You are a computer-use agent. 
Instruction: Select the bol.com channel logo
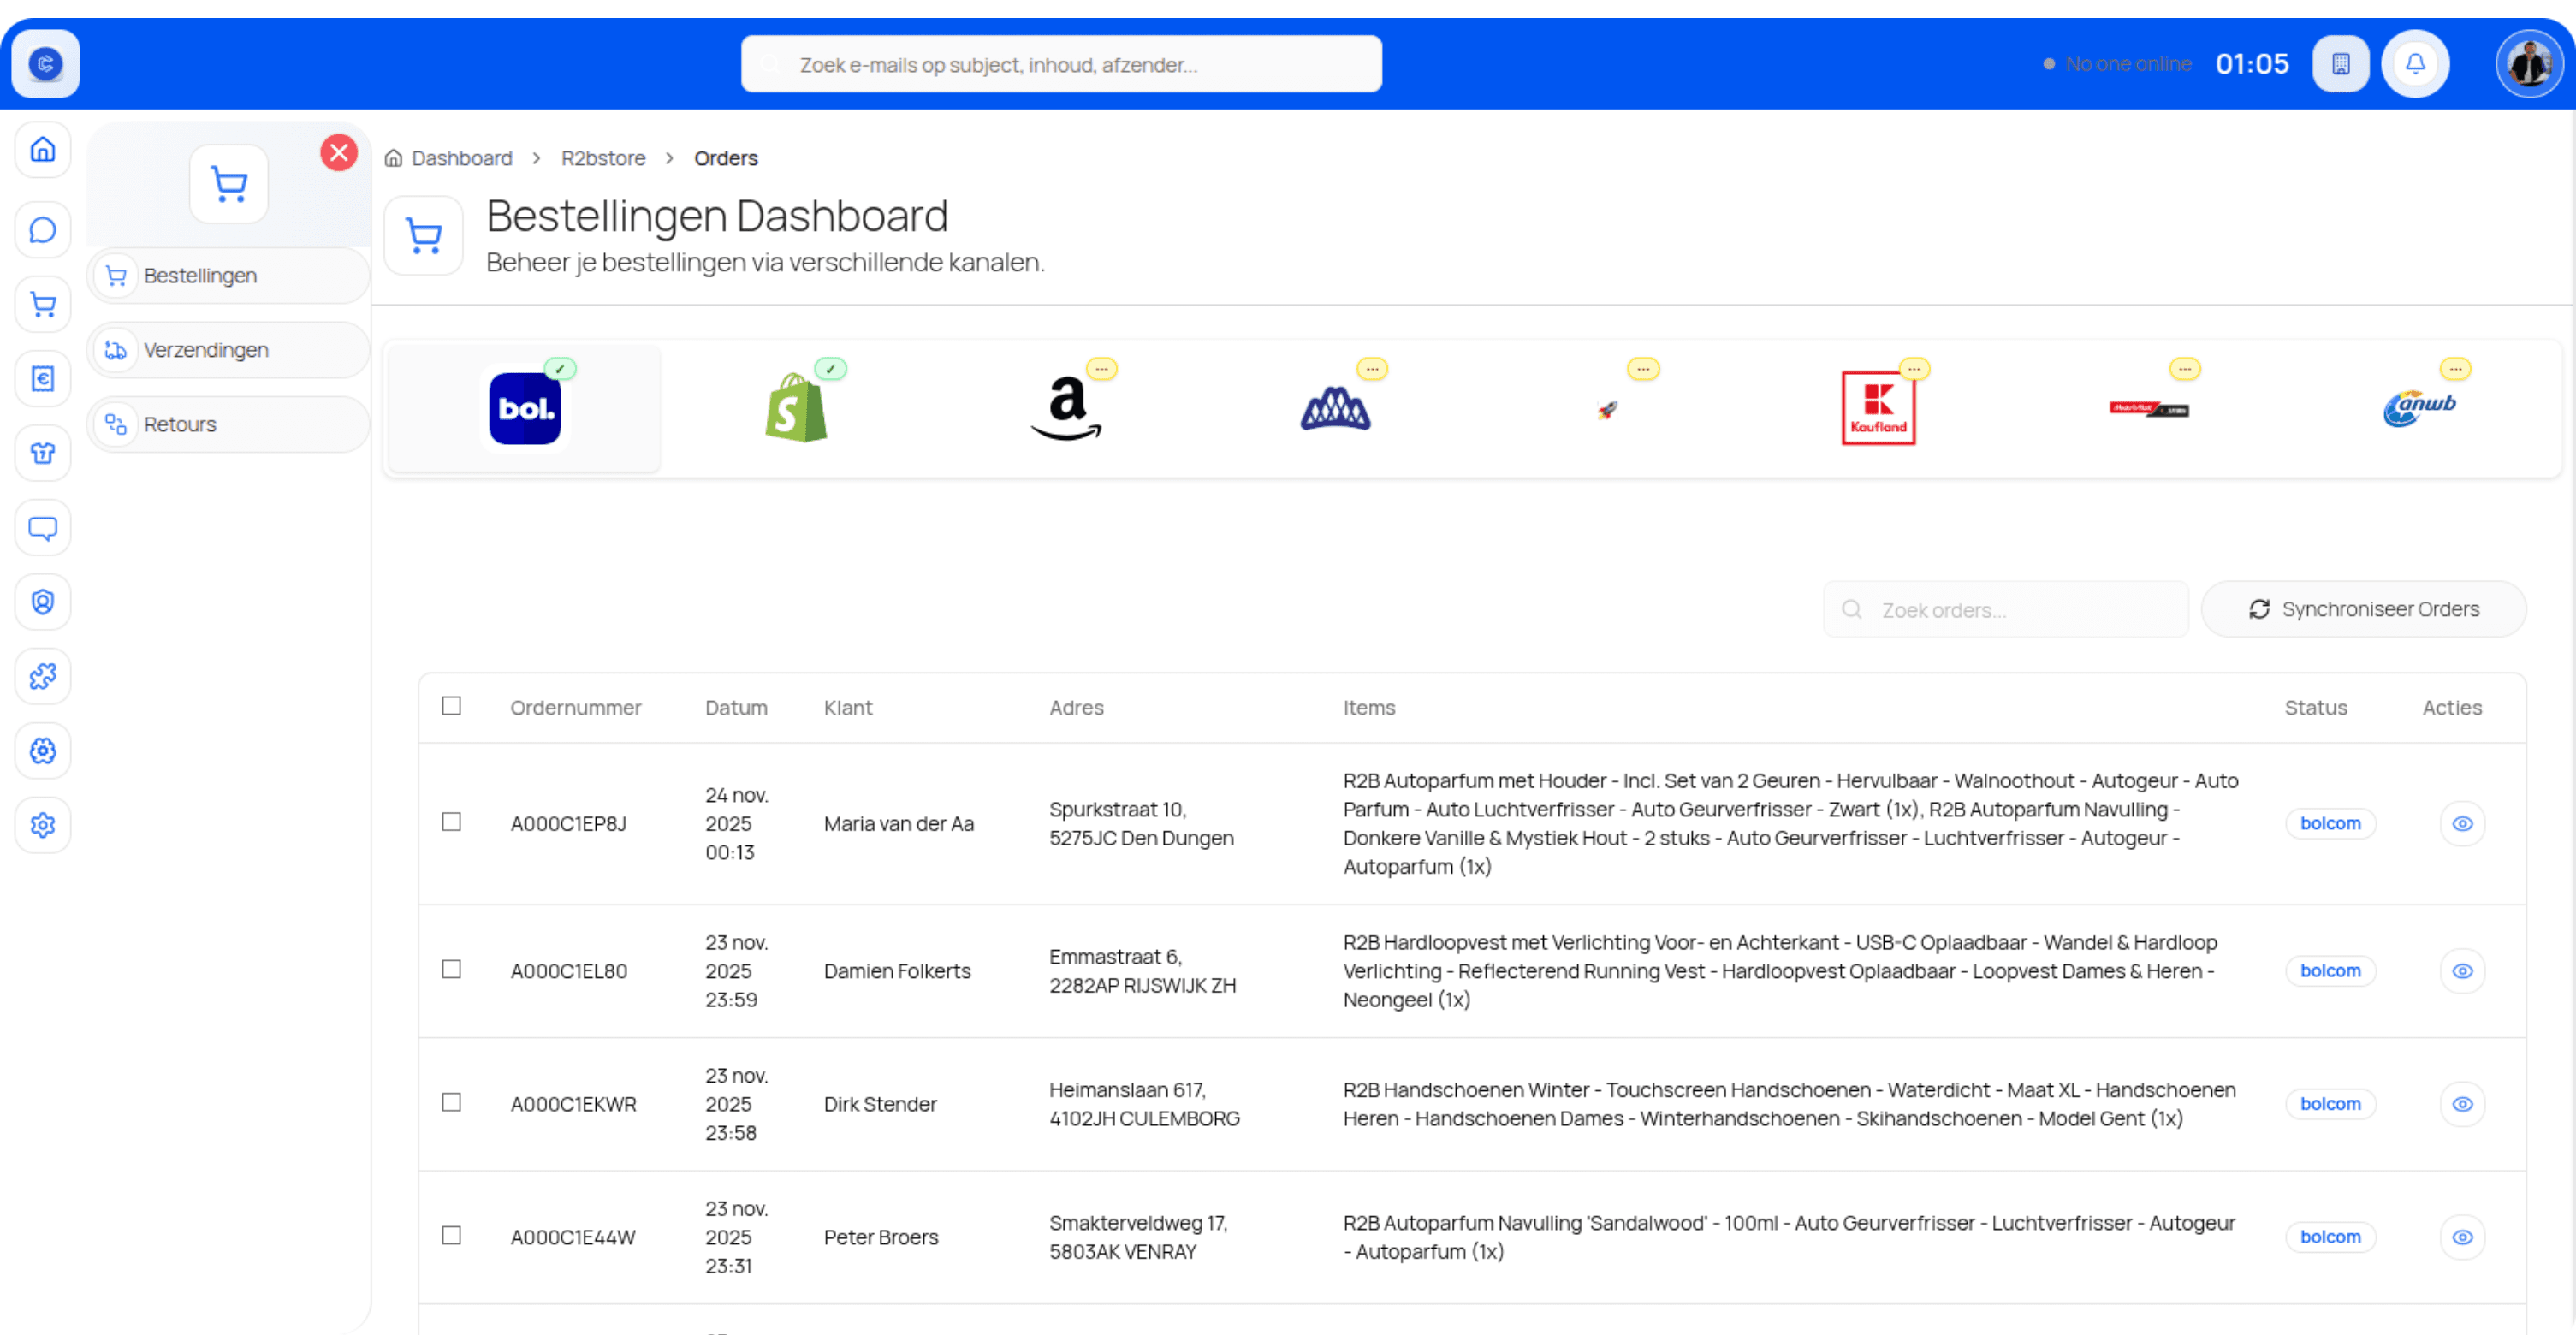pos(525,407)
